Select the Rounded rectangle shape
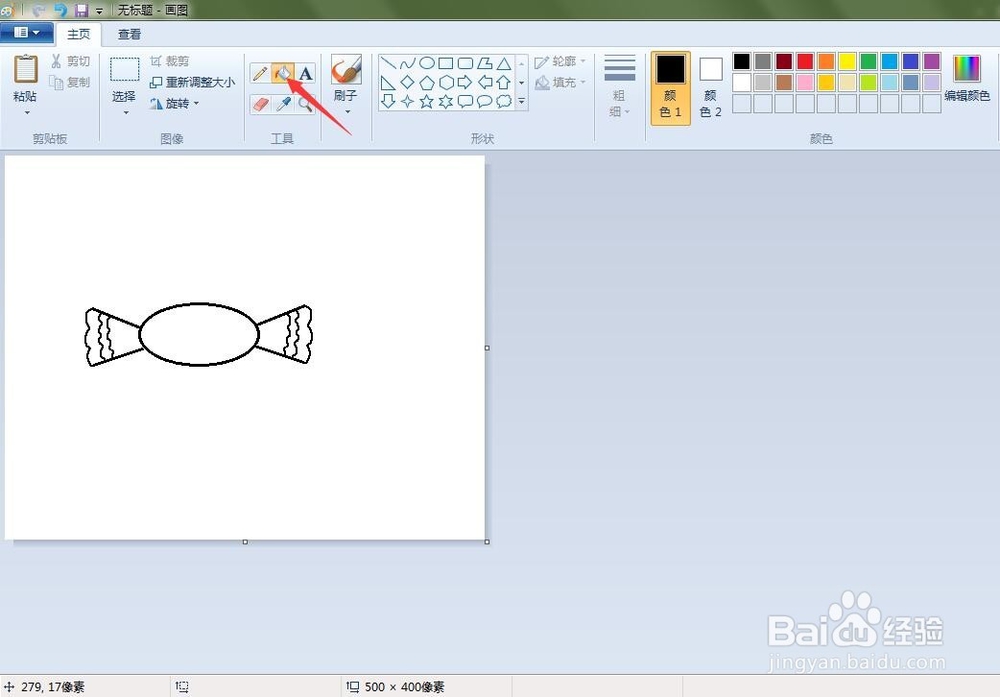Viewport: 1000px width, 697px height. click(x=466, y=63)
